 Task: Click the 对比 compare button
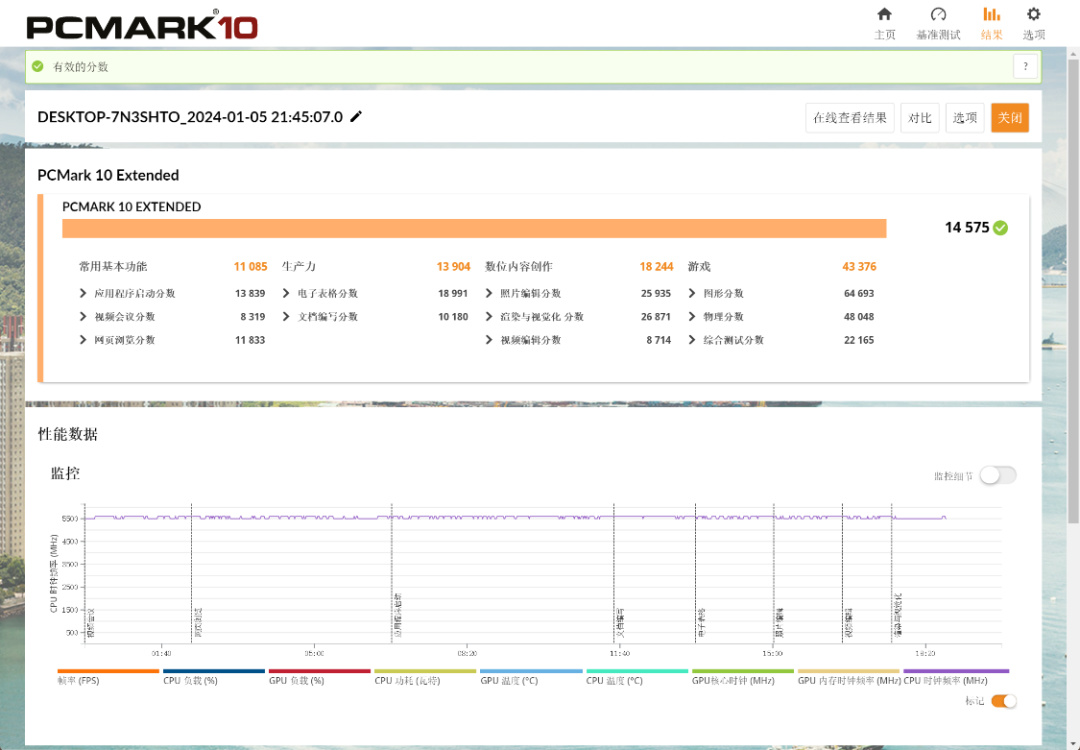[x=920, y=118]
